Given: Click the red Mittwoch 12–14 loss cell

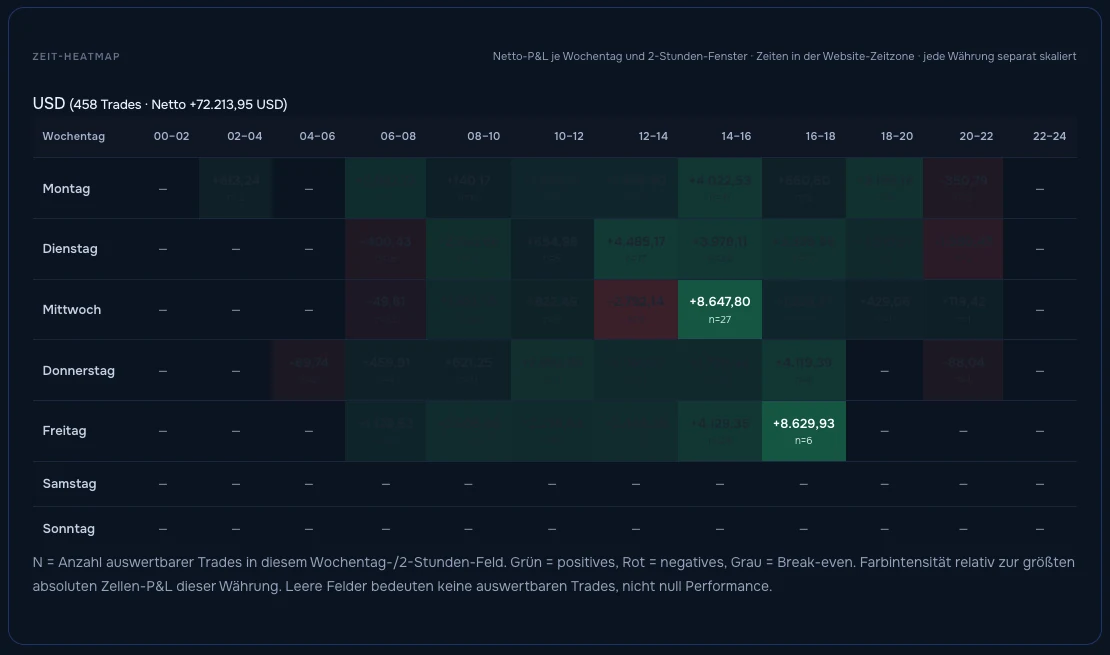Looking at the screenshot, I should 636,309.
